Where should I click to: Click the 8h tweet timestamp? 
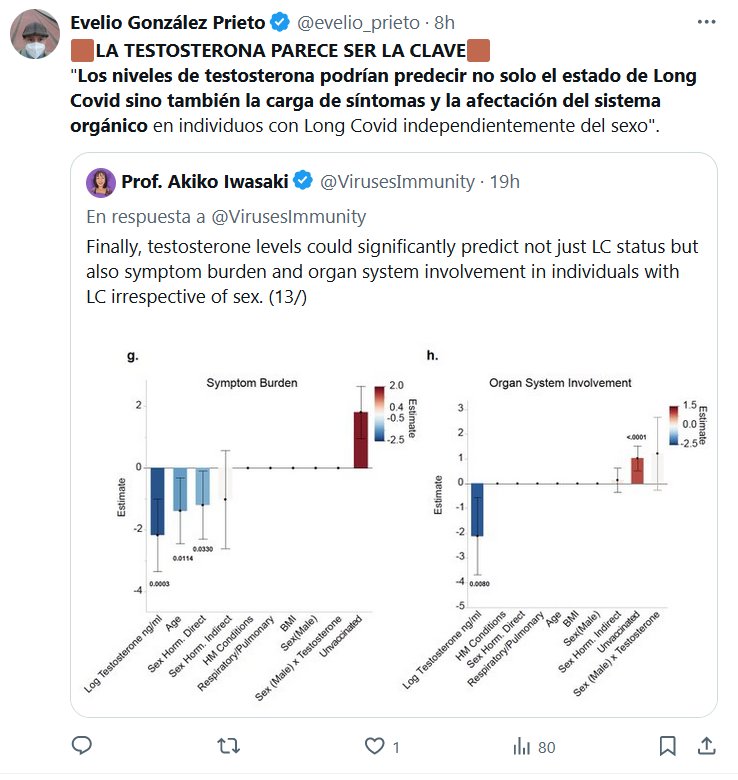click(445, 21)
